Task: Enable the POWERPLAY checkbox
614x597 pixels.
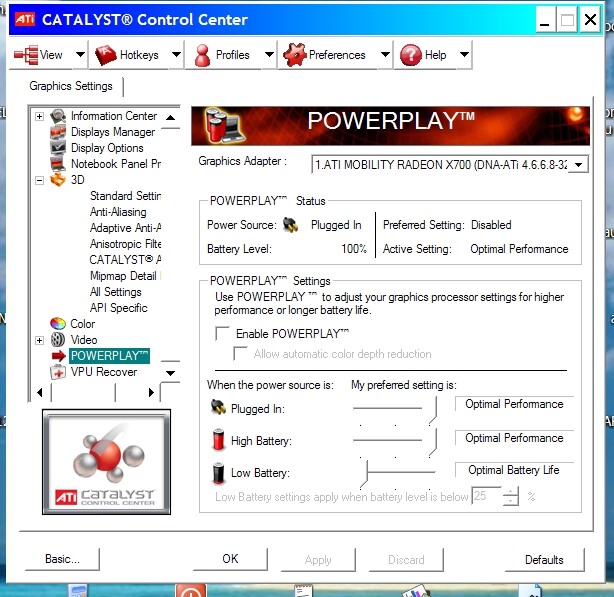Action: (222, 334)
